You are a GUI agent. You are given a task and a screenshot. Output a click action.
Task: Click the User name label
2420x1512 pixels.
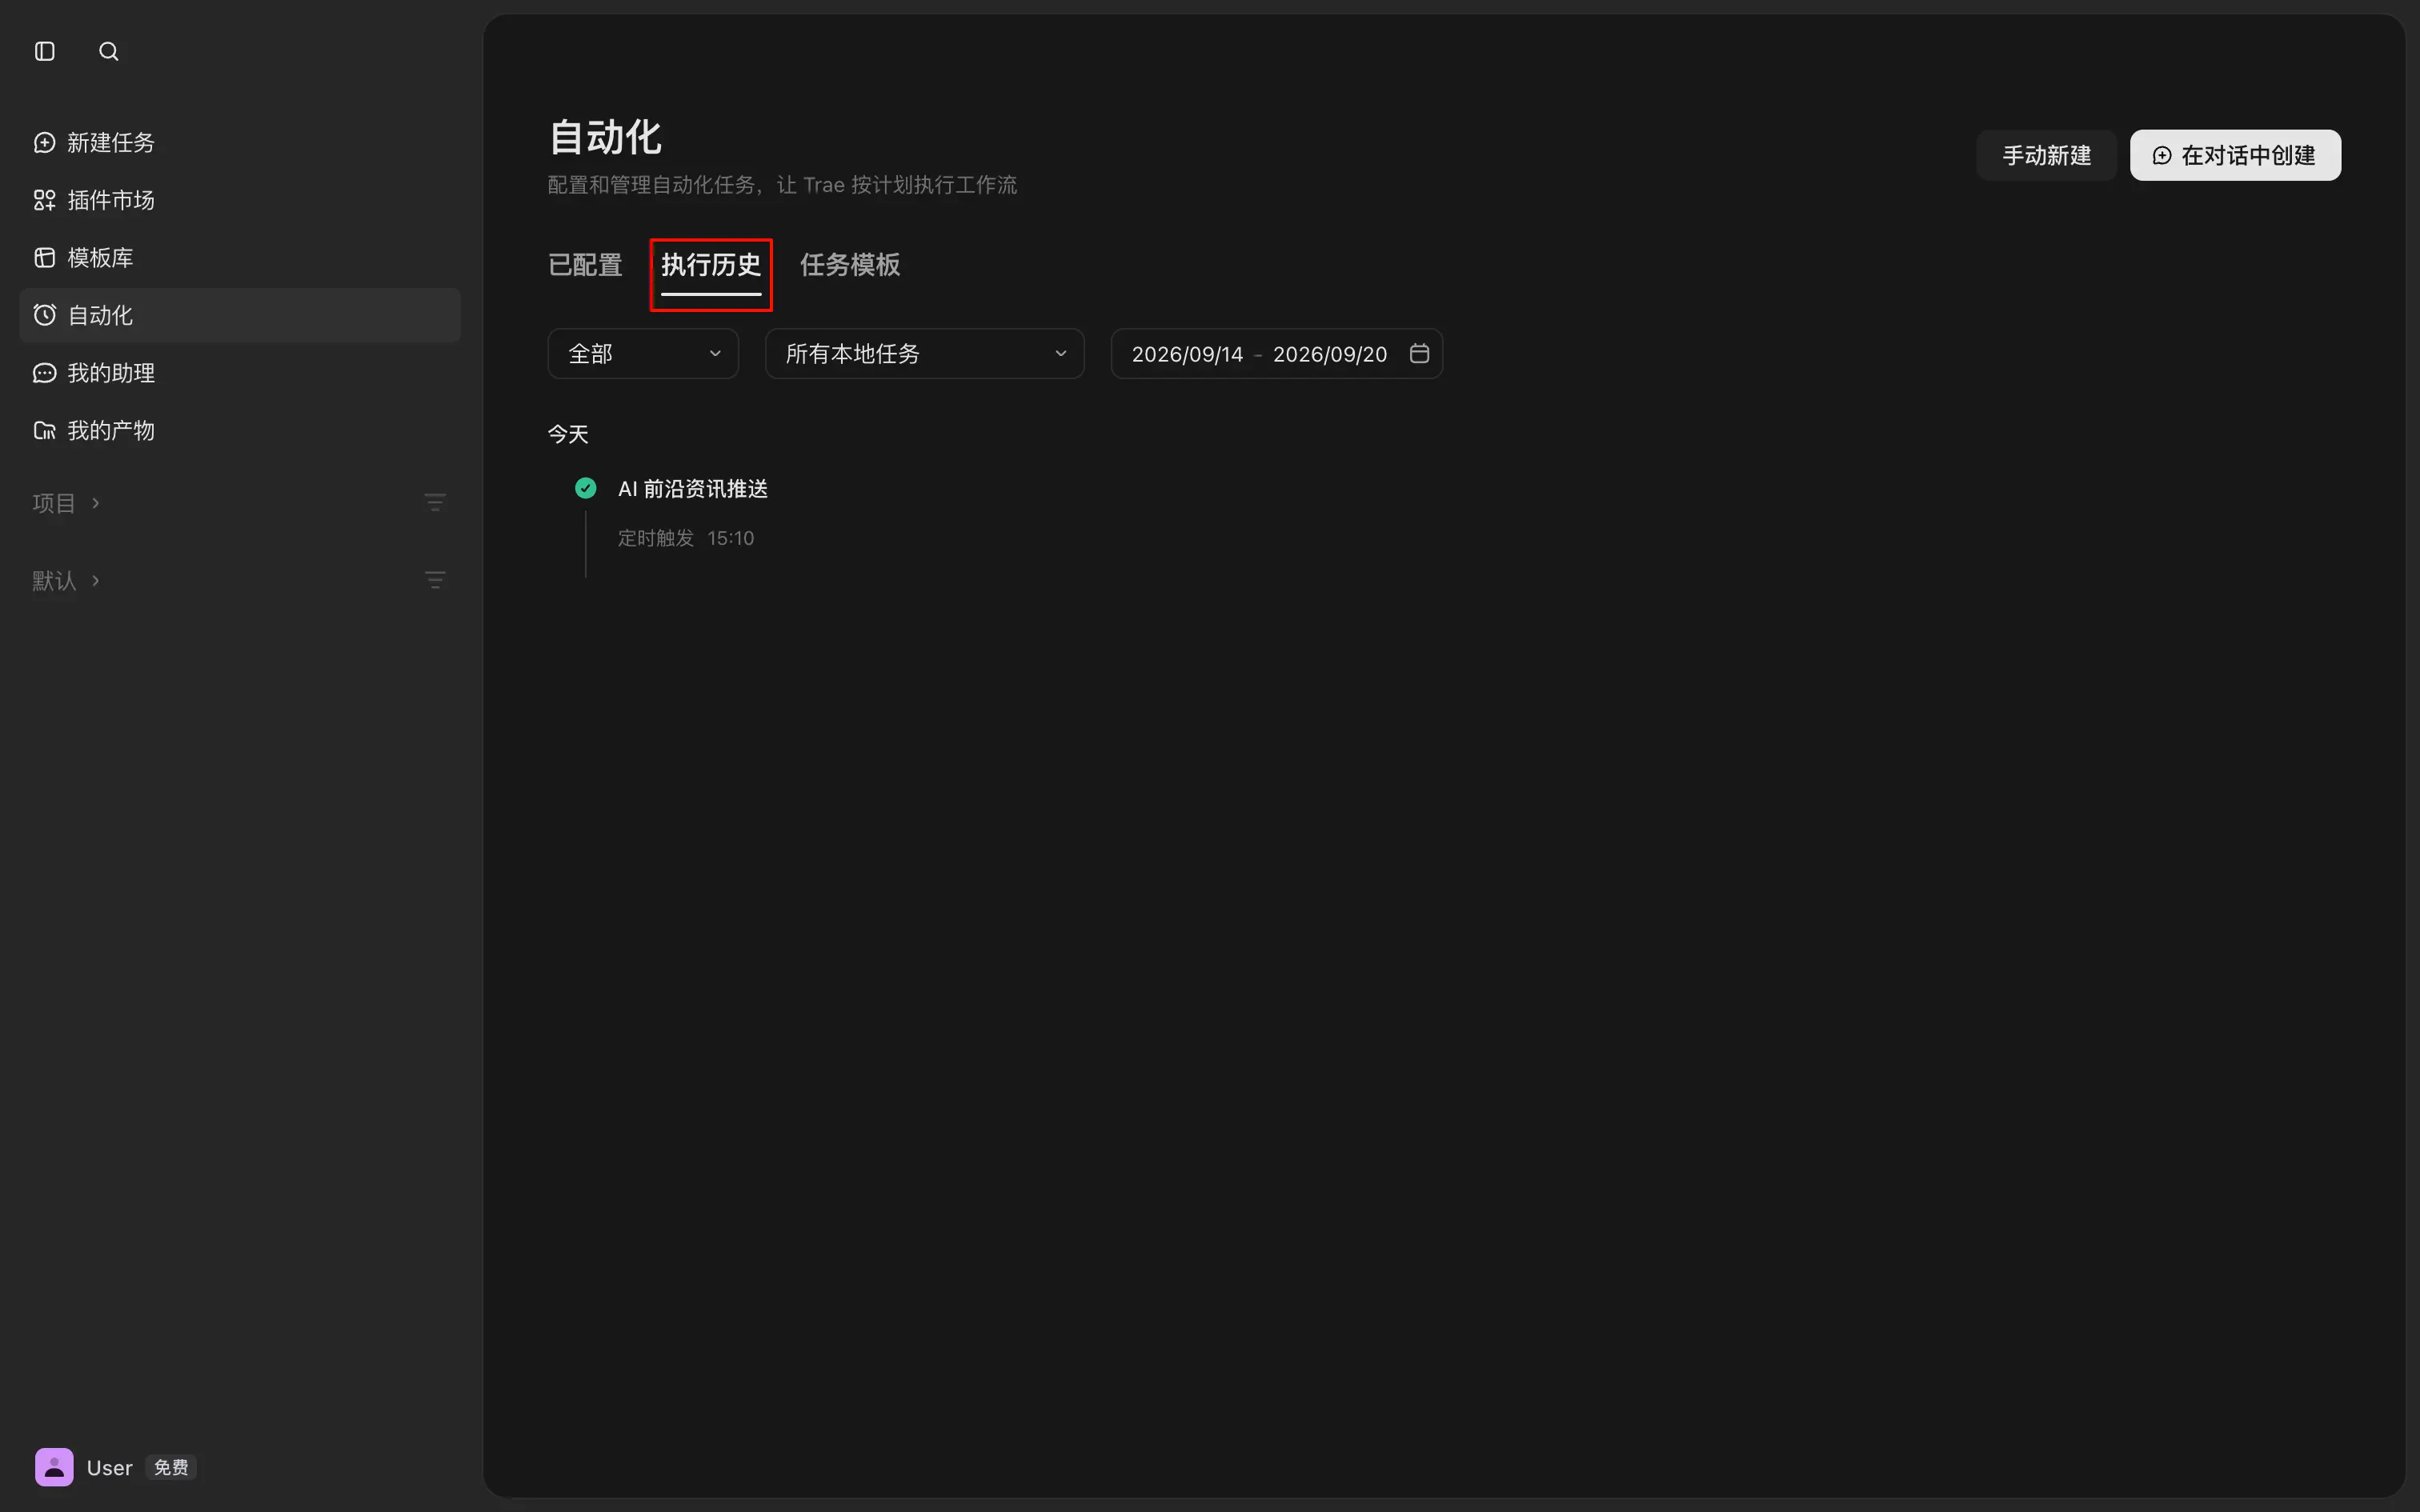pos(109,1467)
